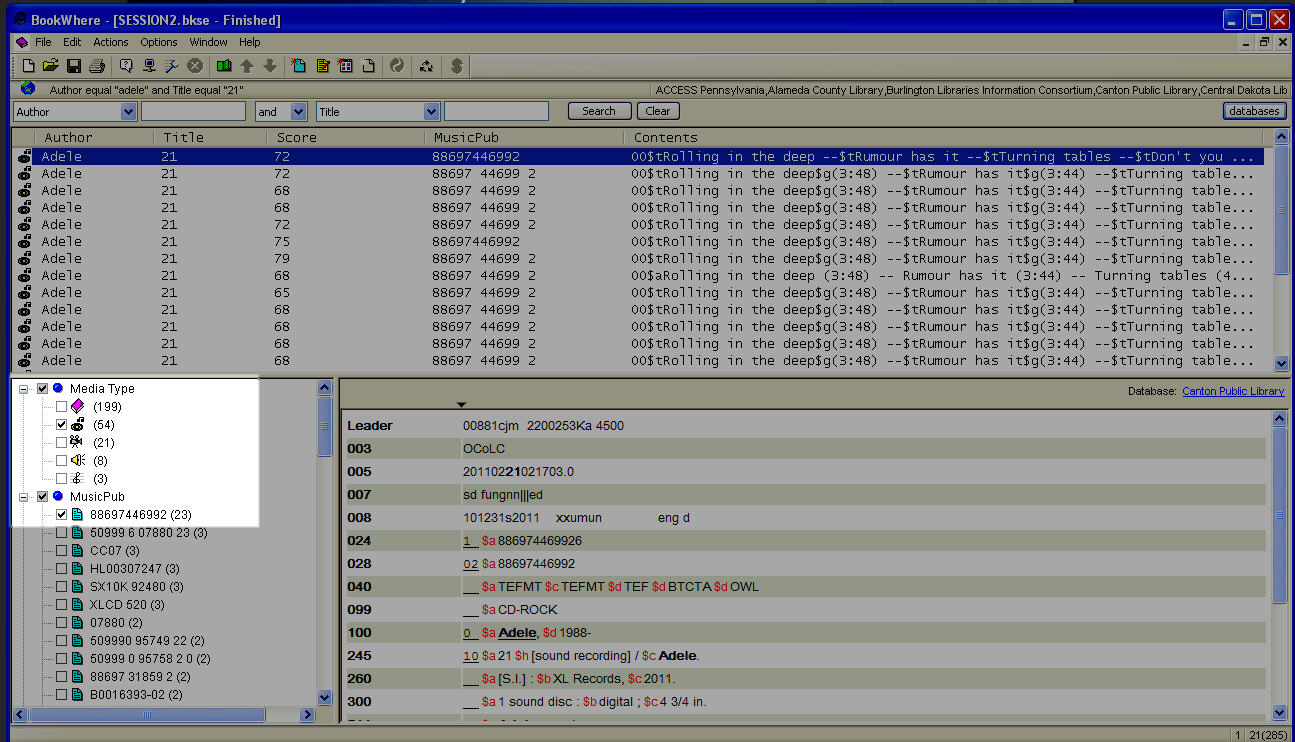
Task: Click the computer host toolbar icon
Action: coord(149,66)
